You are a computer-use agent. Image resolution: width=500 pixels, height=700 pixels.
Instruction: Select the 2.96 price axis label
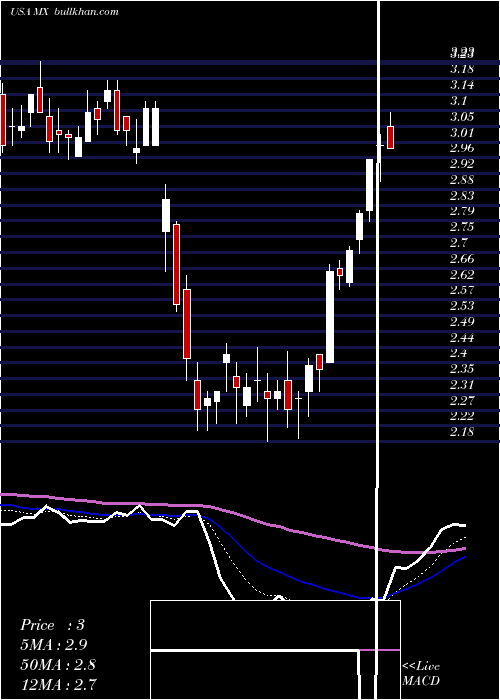(462, 148)
